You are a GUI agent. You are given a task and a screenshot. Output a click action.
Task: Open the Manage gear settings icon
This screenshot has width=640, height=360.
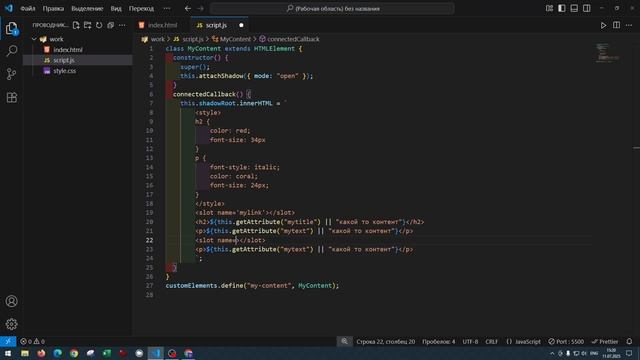tap(11, 324)
